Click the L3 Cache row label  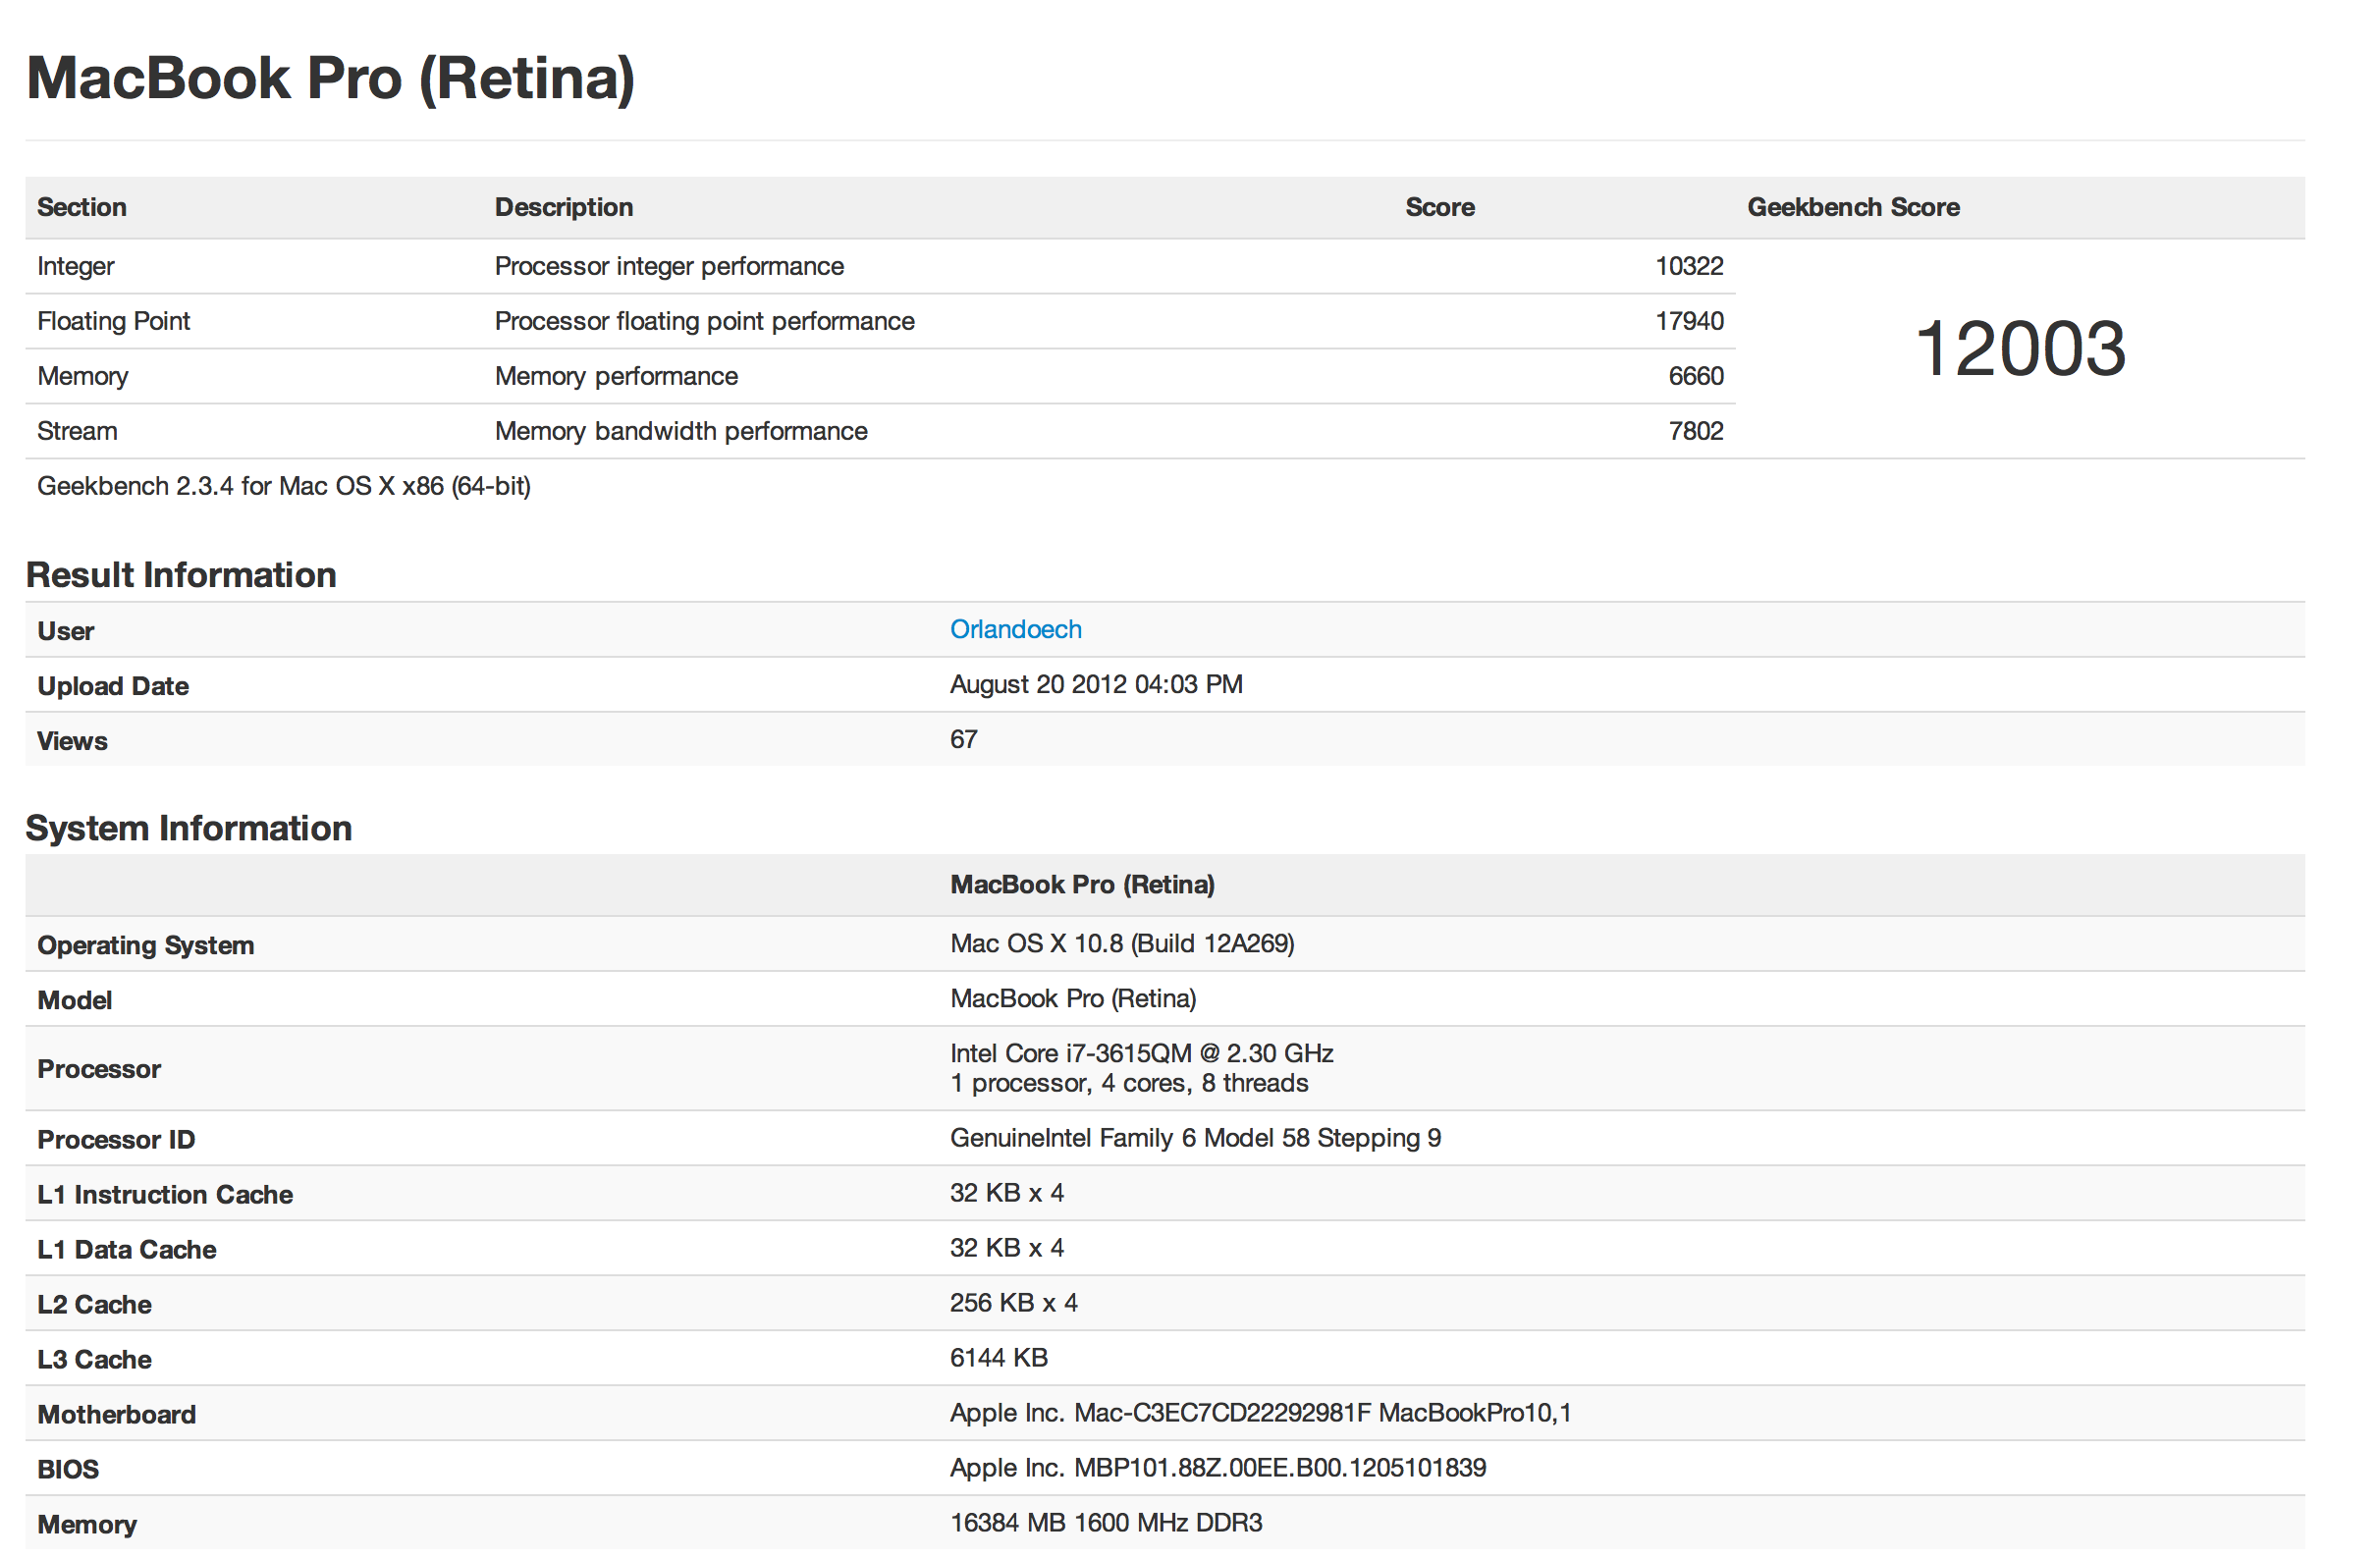[94, 1360]
